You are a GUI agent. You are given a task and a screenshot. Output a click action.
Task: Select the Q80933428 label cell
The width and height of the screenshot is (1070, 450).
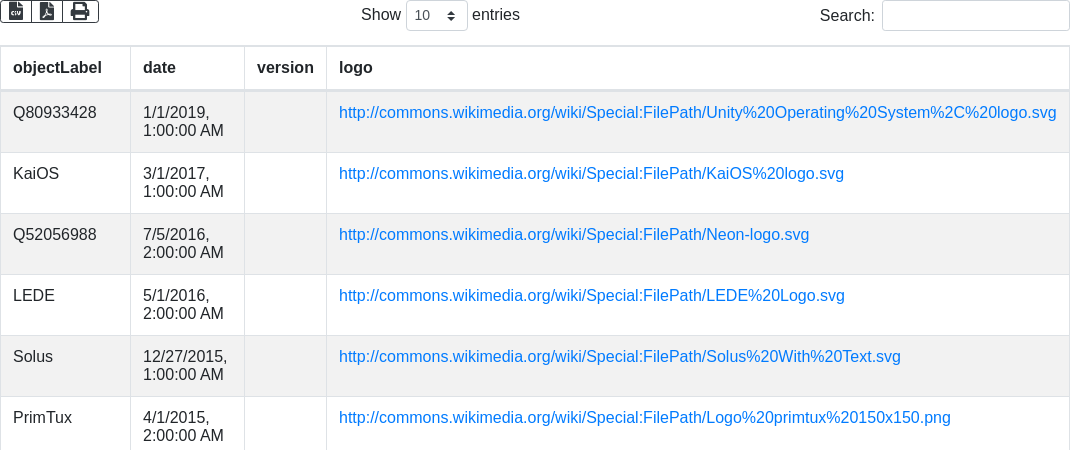55,113
